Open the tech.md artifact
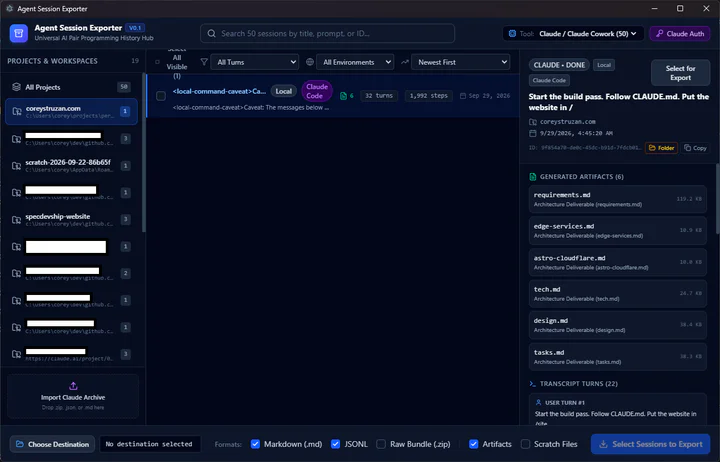 coord(618,293)
